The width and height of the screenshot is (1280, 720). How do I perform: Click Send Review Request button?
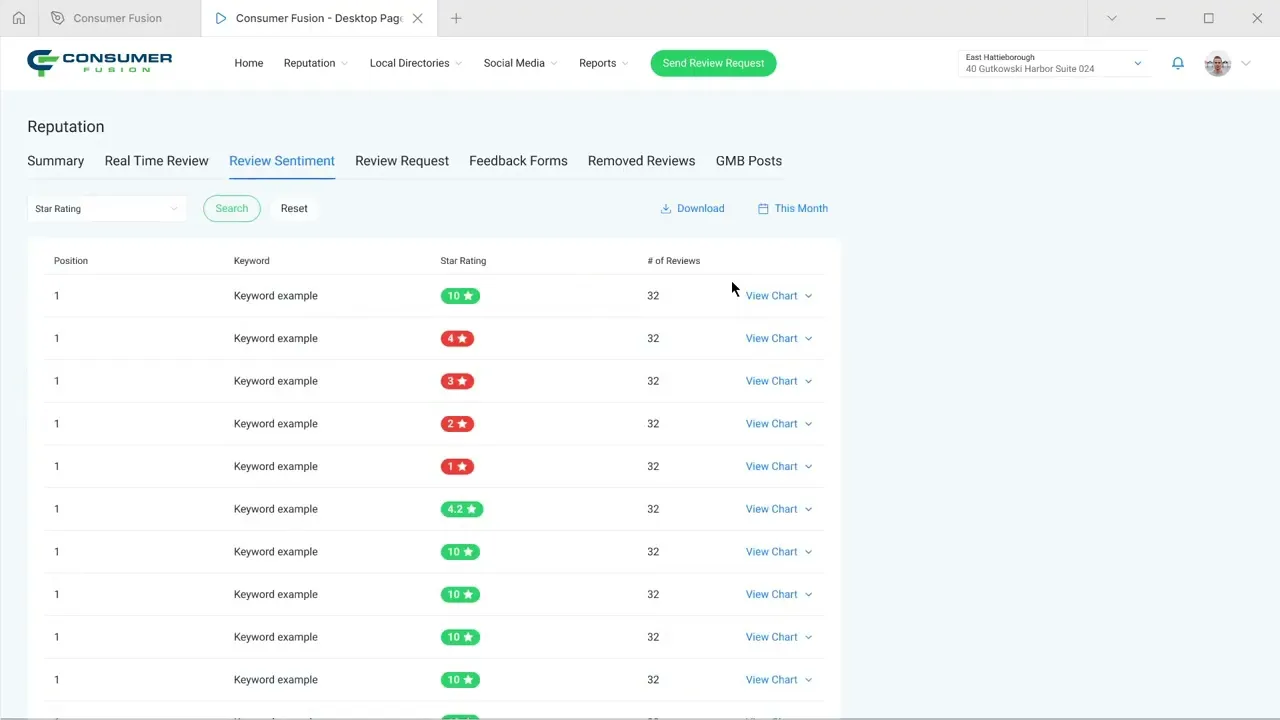tap(713, 63)
